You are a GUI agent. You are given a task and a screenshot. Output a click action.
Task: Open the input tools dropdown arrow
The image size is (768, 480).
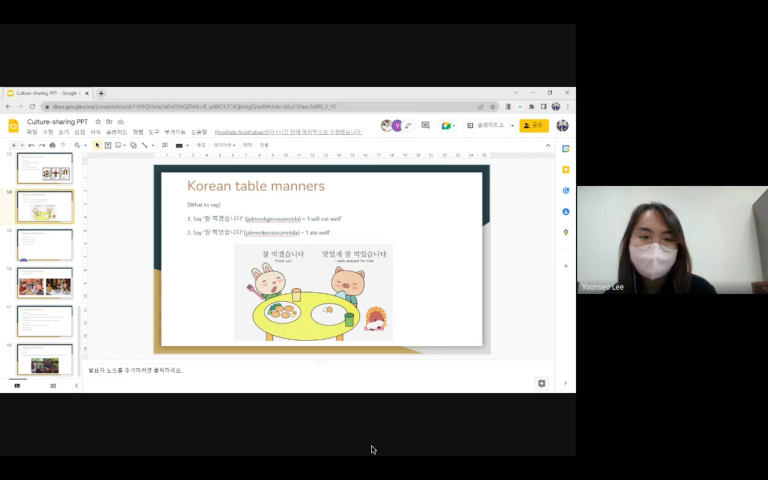pos(188,145)
